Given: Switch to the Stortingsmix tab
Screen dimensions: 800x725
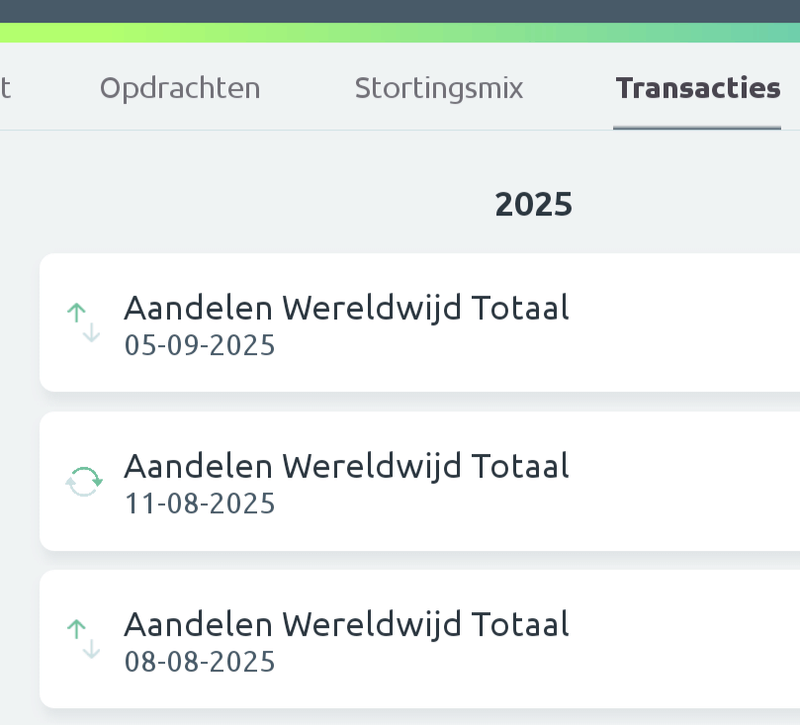Looking at the screenshot, I should (439, 88).
